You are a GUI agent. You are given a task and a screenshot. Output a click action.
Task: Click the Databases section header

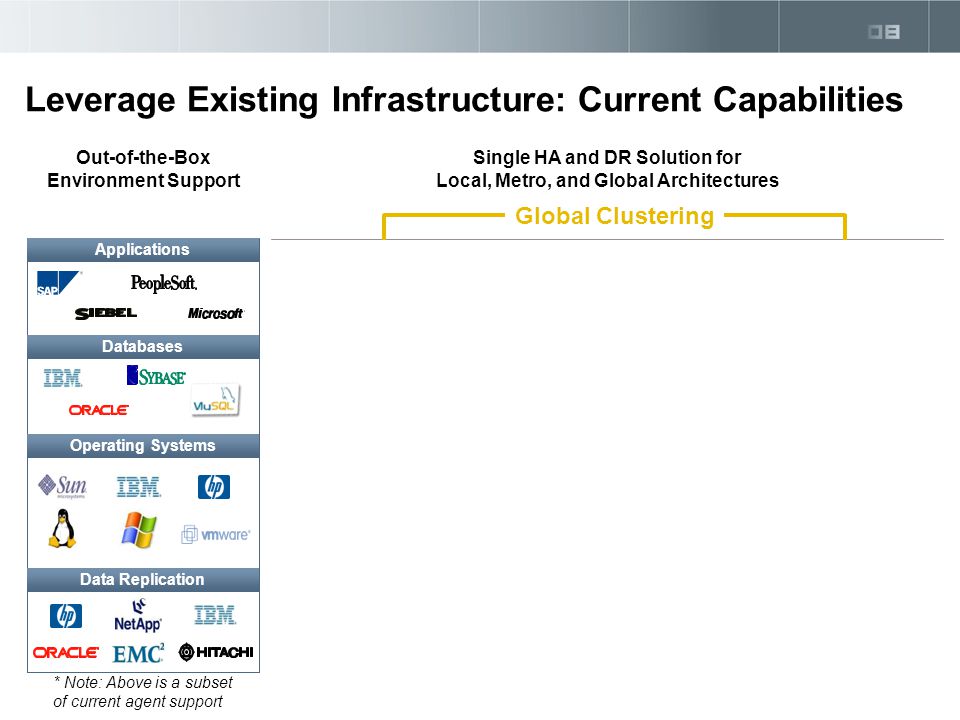(x=143, y=347)
